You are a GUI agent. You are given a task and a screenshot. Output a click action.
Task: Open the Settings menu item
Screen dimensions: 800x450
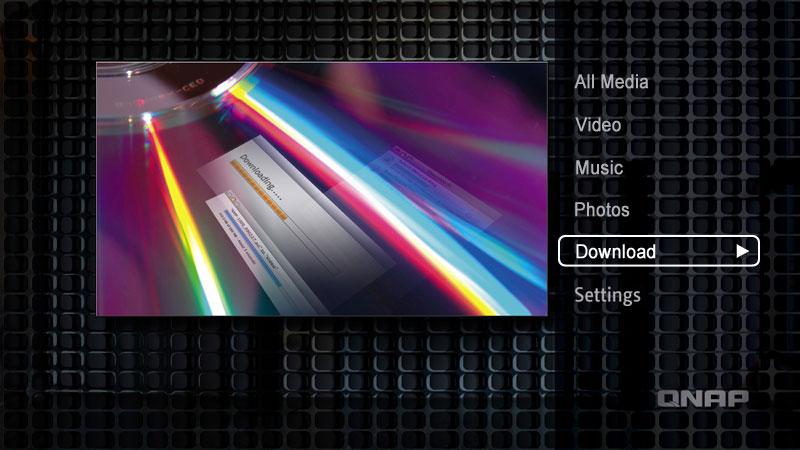click(607, 295)
